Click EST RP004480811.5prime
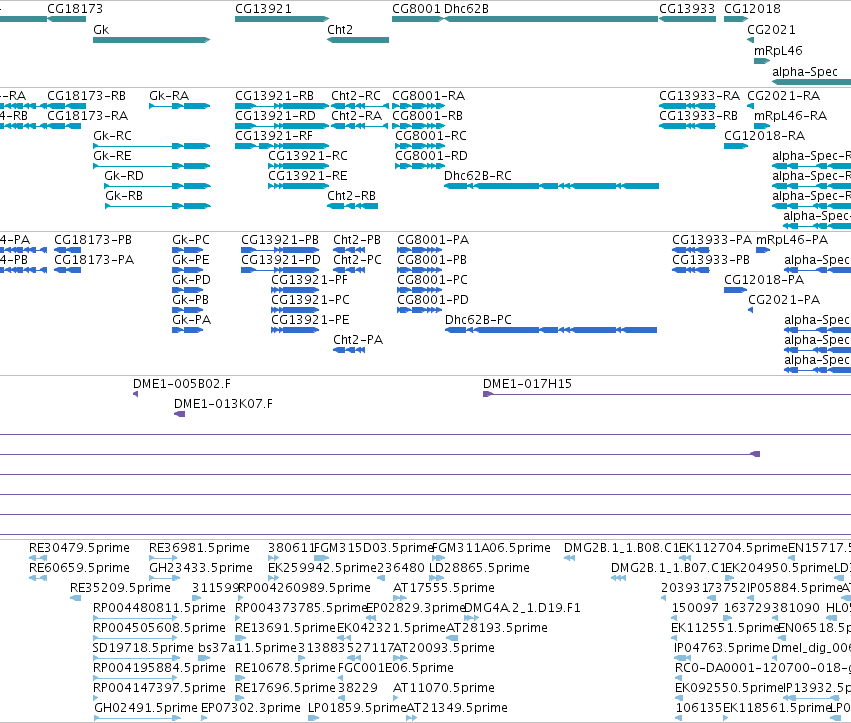This screenshot has width=851, height=723. pos(135,619)
